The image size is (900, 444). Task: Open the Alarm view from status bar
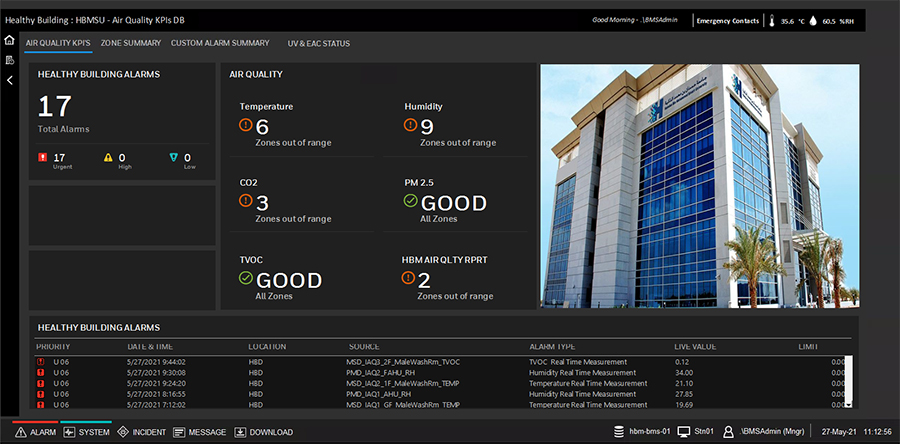point(35,432)
